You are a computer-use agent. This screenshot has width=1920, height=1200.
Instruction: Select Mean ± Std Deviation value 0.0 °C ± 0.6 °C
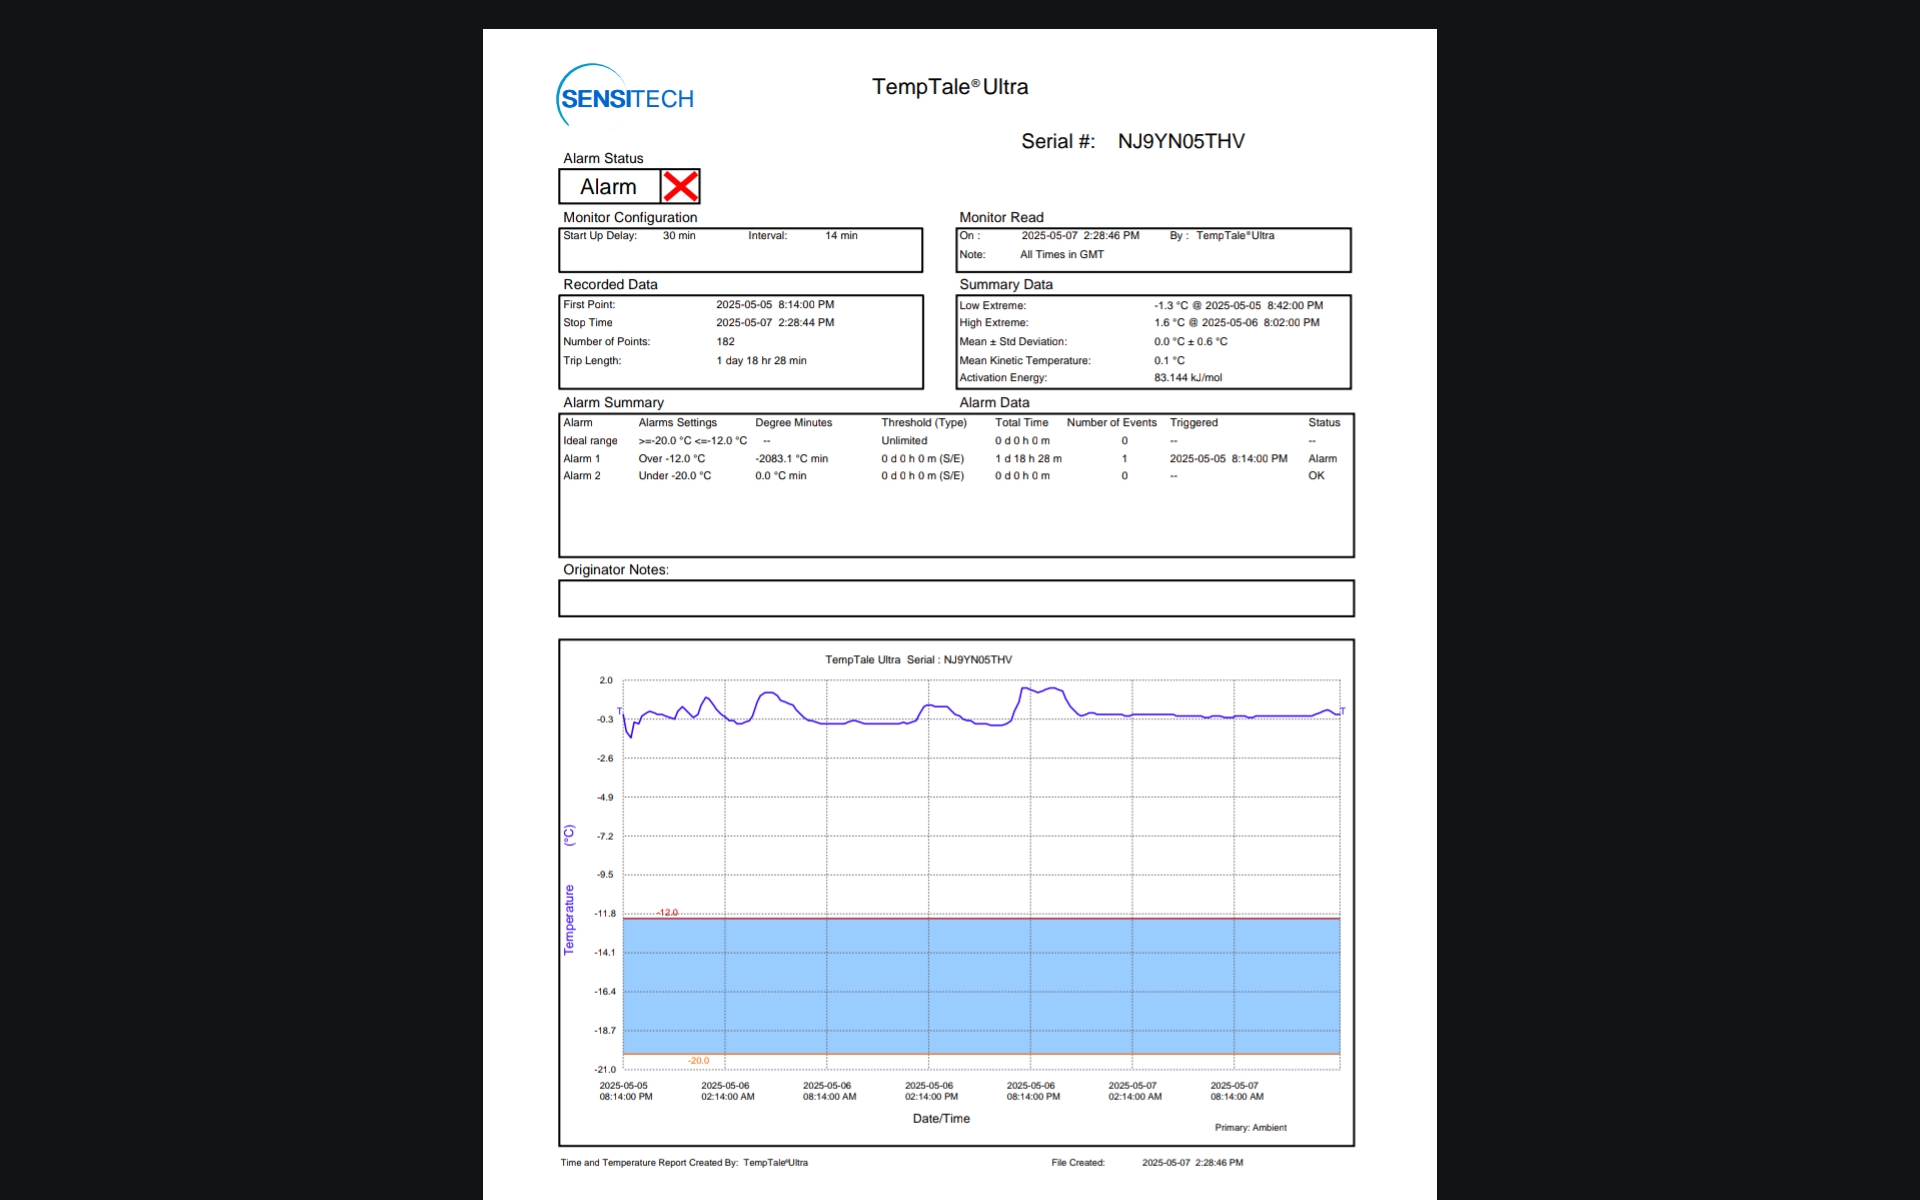tap(1190, 342)
